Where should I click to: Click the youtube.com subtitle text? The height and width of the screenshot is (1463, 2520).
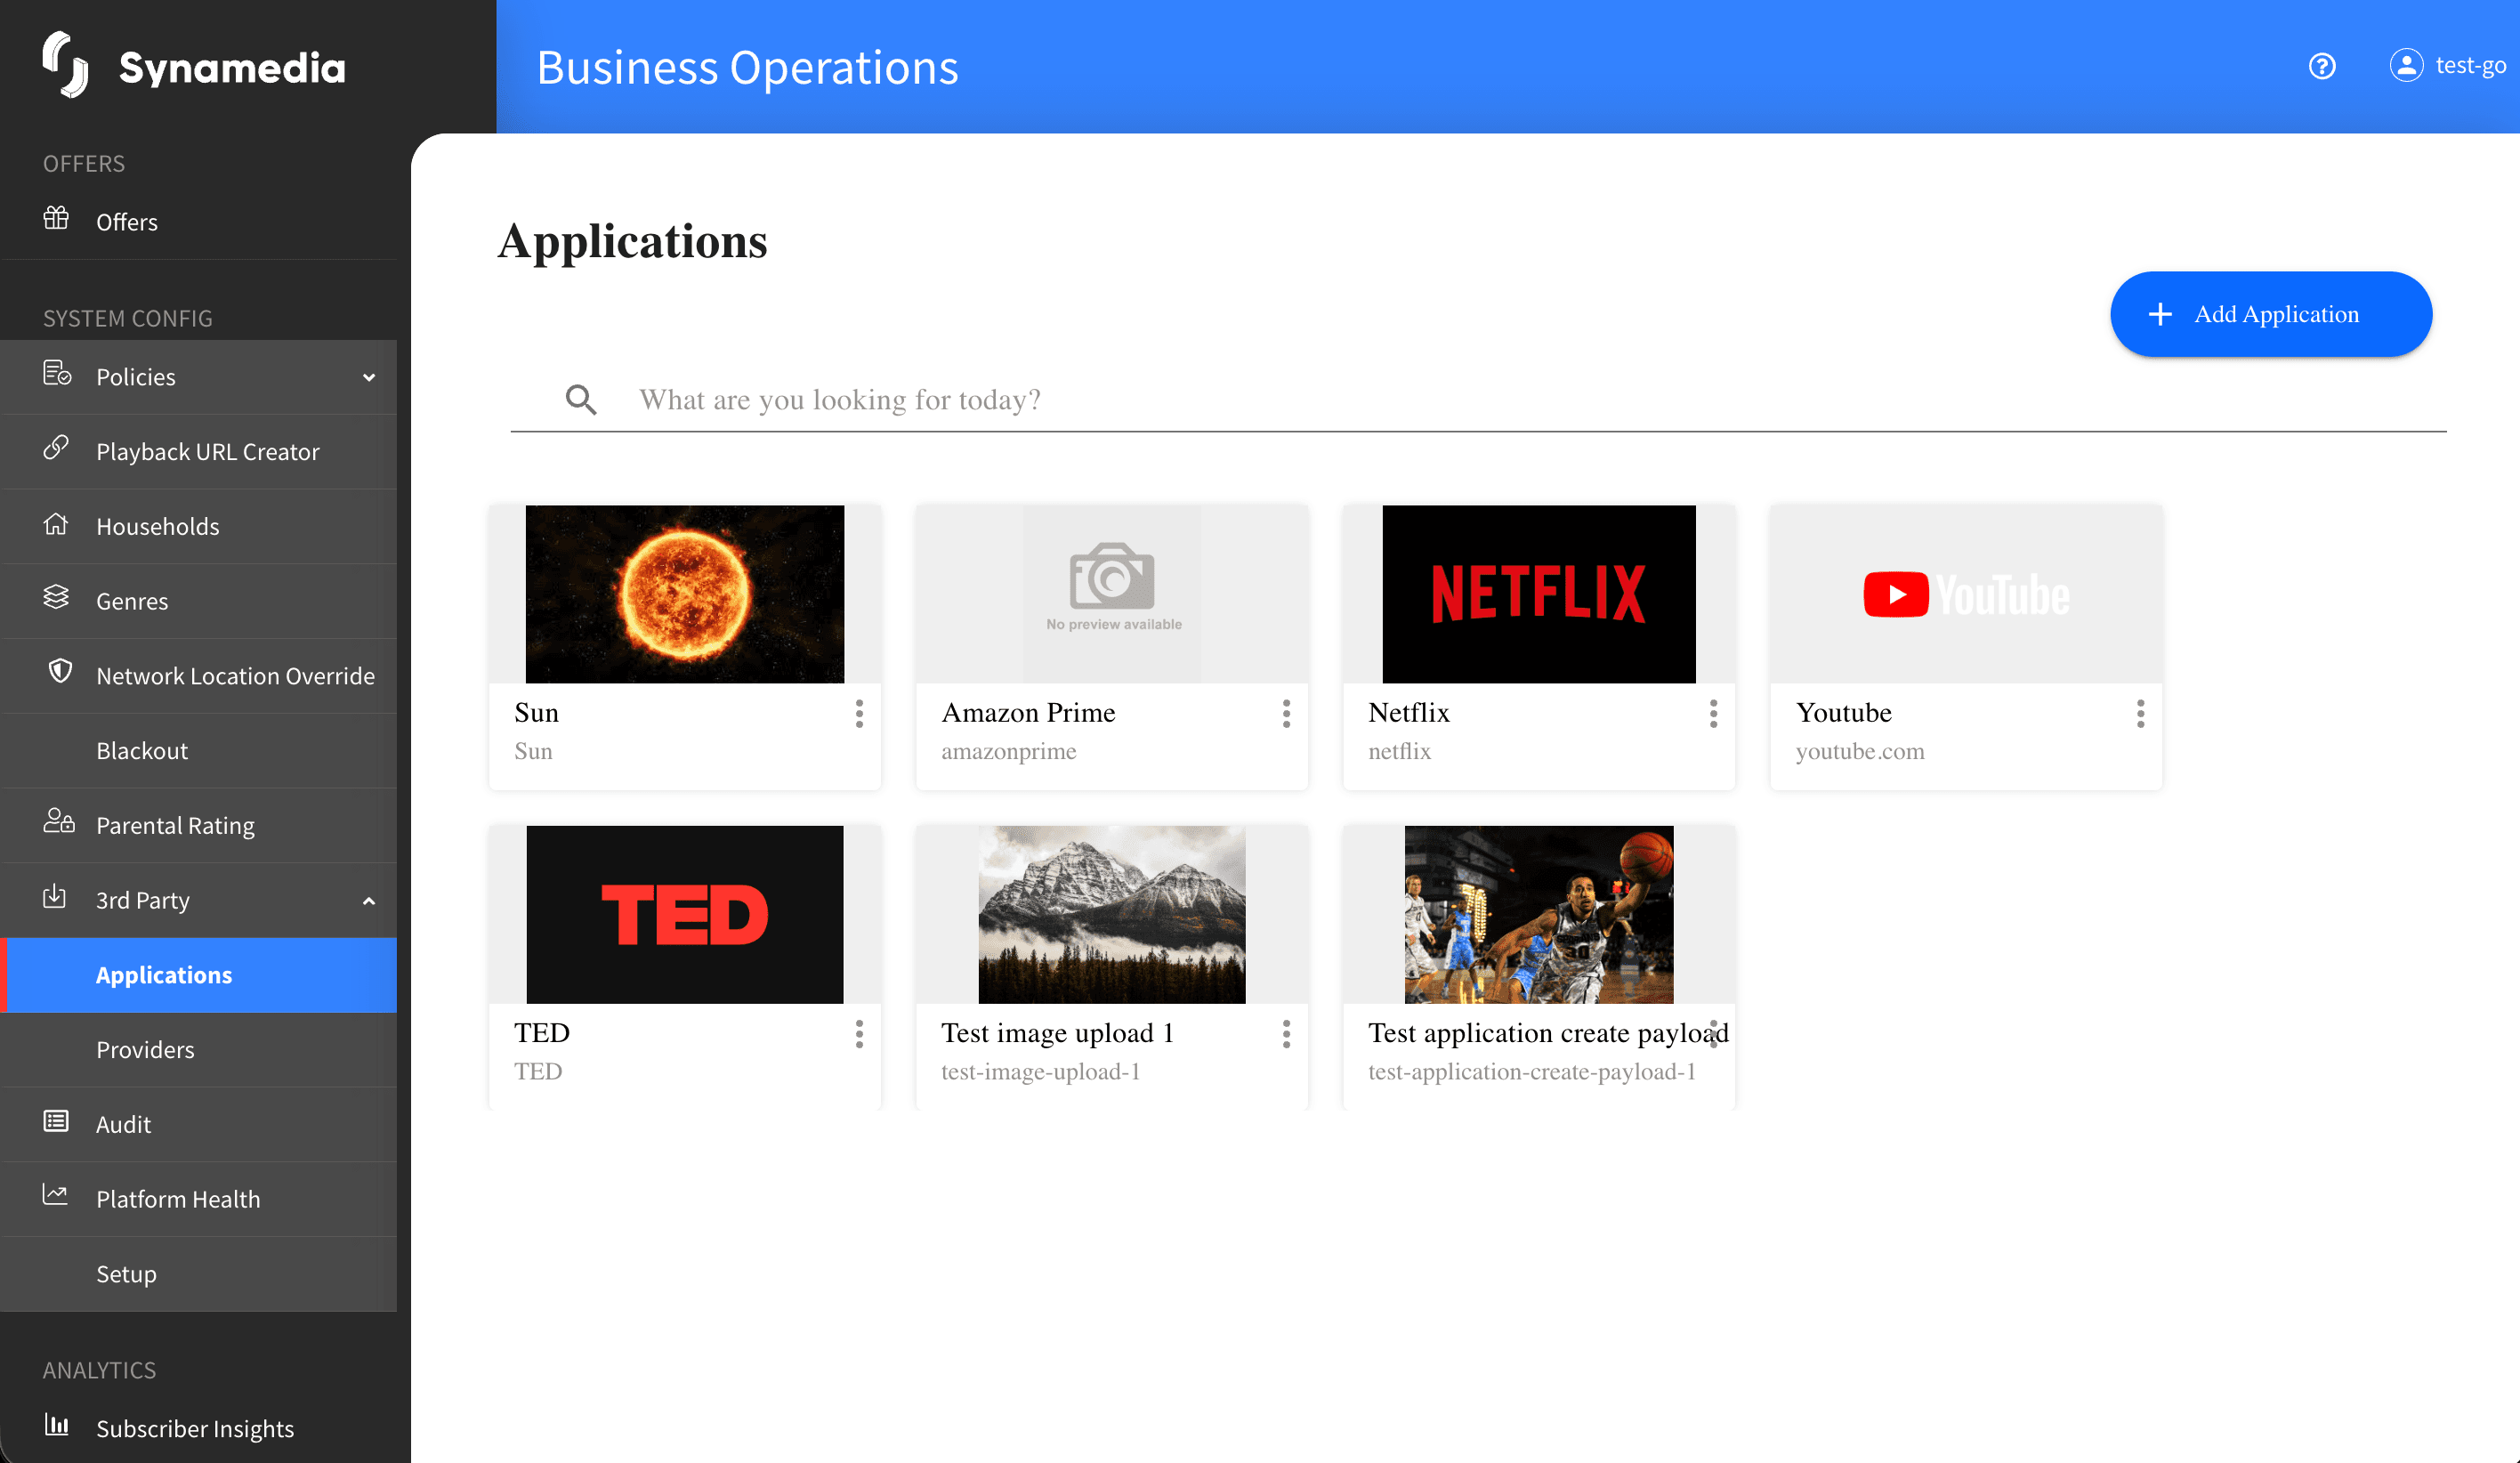(x=1860, y=751)
